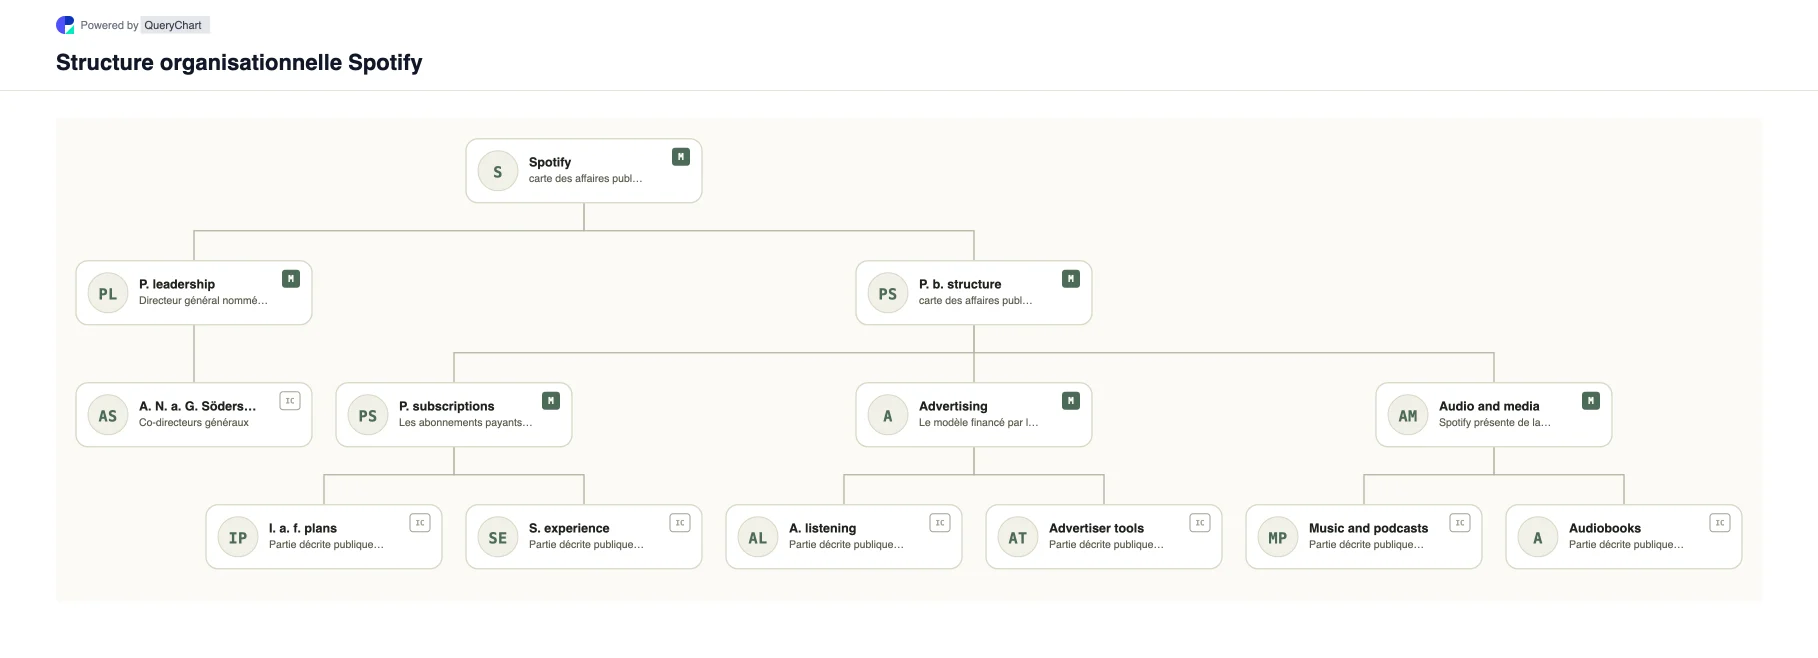Select the P. leadership node card

194,293
